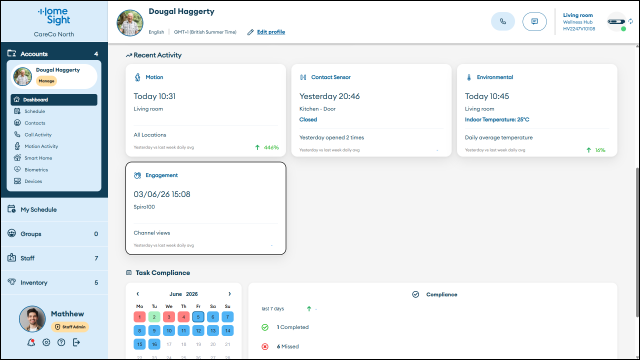Open Dougal Haggerty's header profile photo
This screenshot has width=640, height=360.
(130, 23)
